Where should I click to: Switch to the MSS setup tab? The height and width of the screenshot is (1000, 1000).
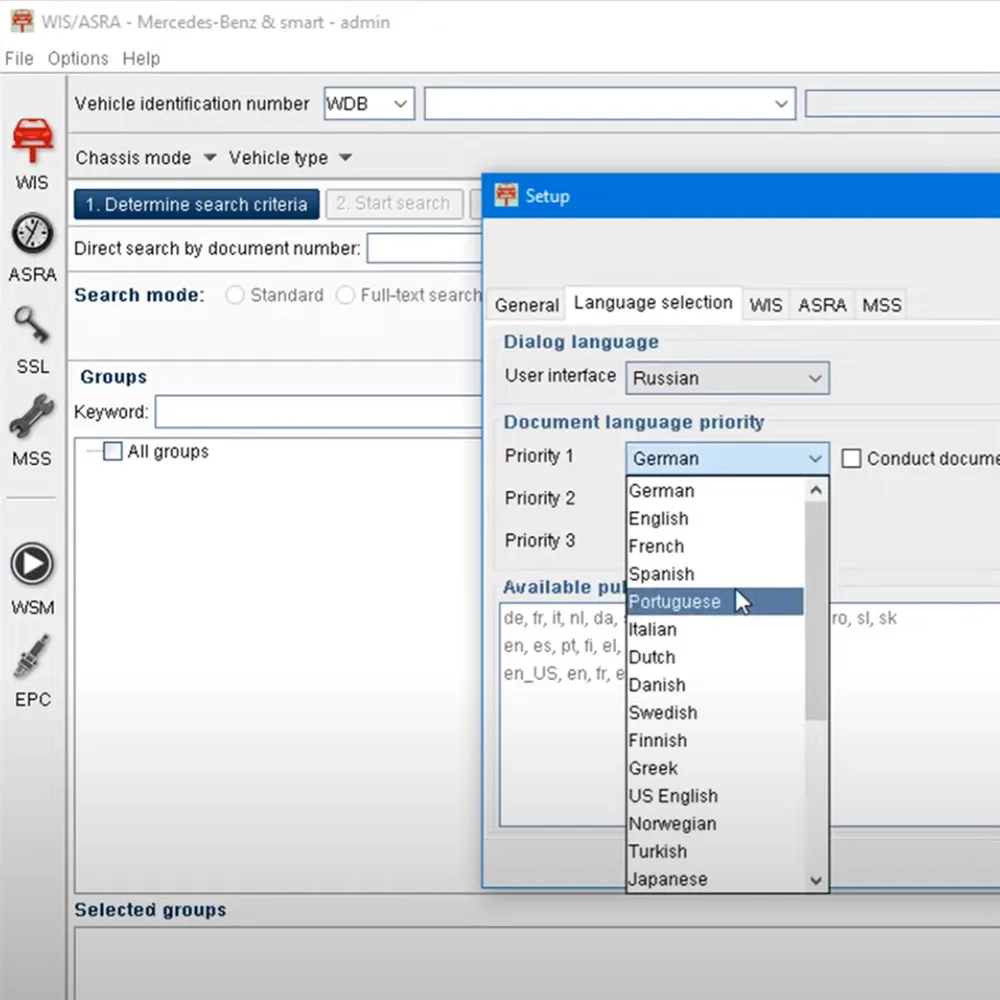[x=881, y=305]
